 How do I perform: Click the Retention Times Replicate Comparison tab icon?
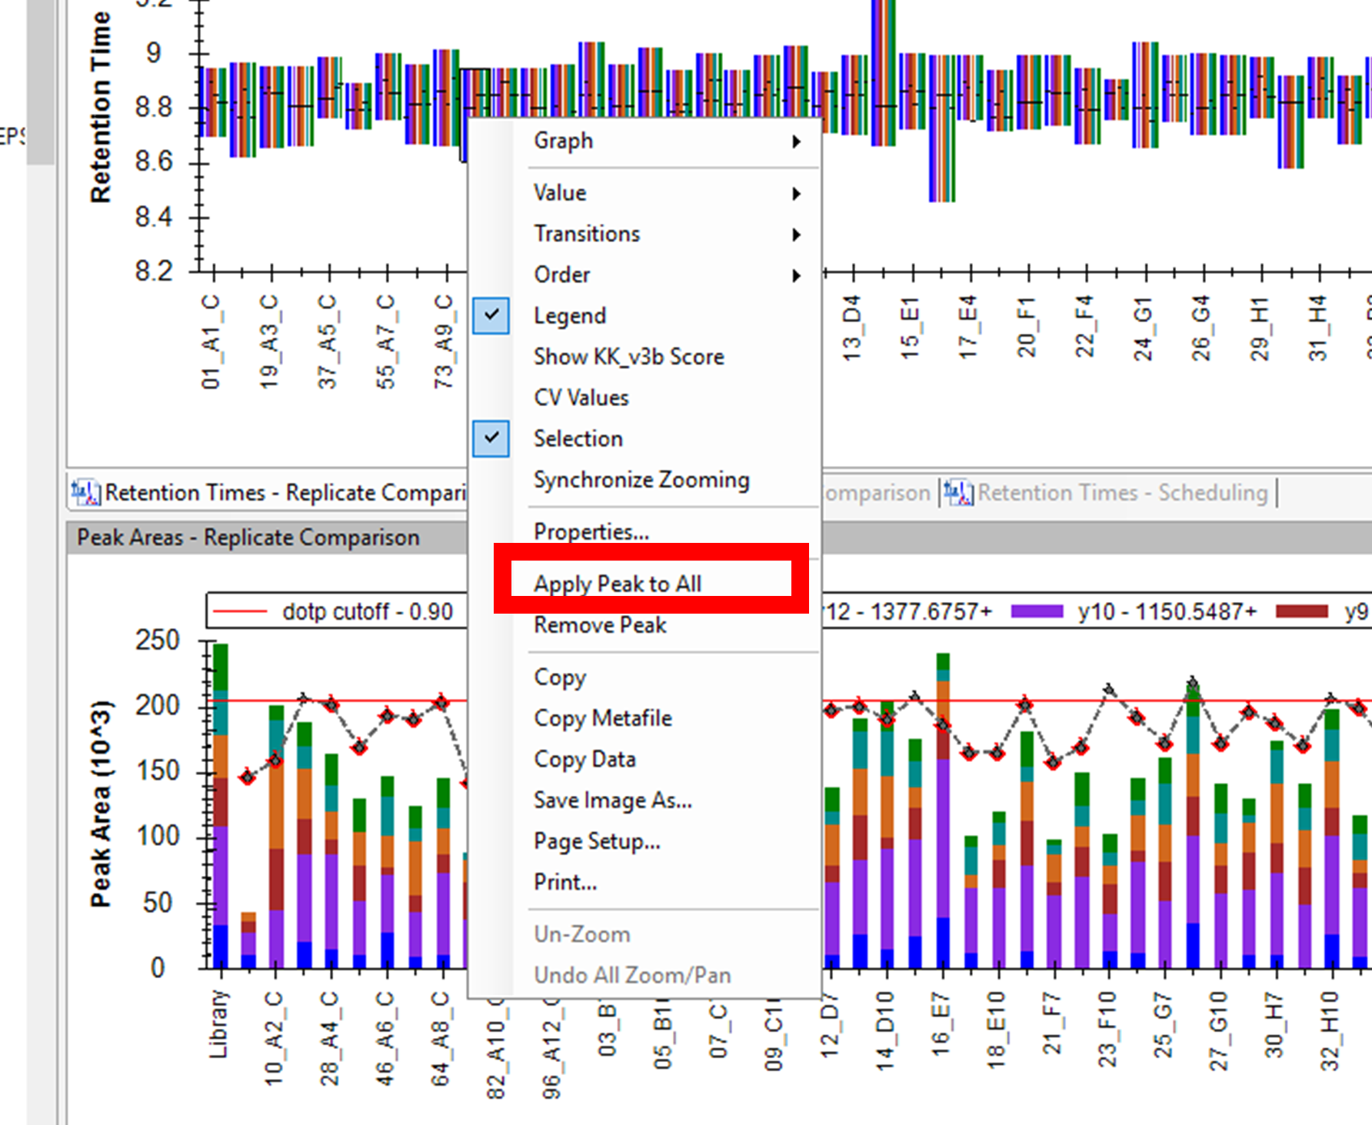tap(86, 492)
